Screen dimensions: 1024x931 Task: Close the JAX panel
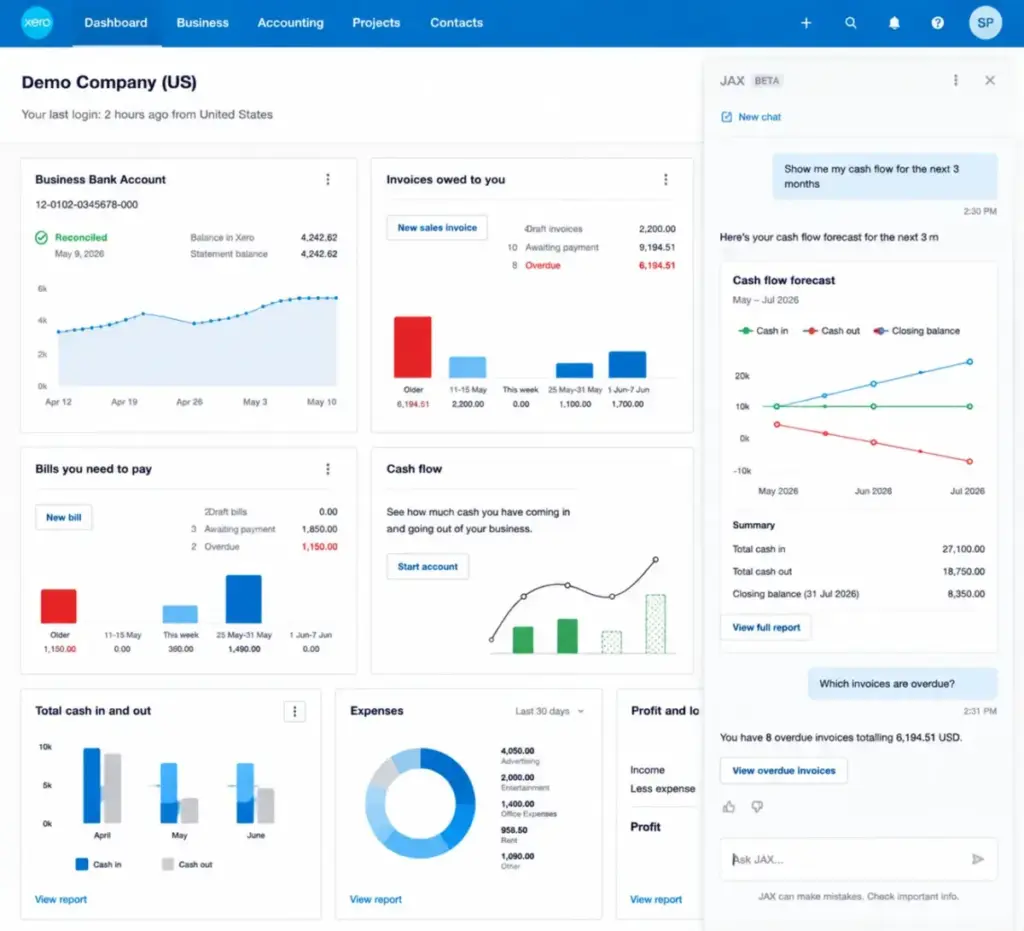[x=990, y=80]
